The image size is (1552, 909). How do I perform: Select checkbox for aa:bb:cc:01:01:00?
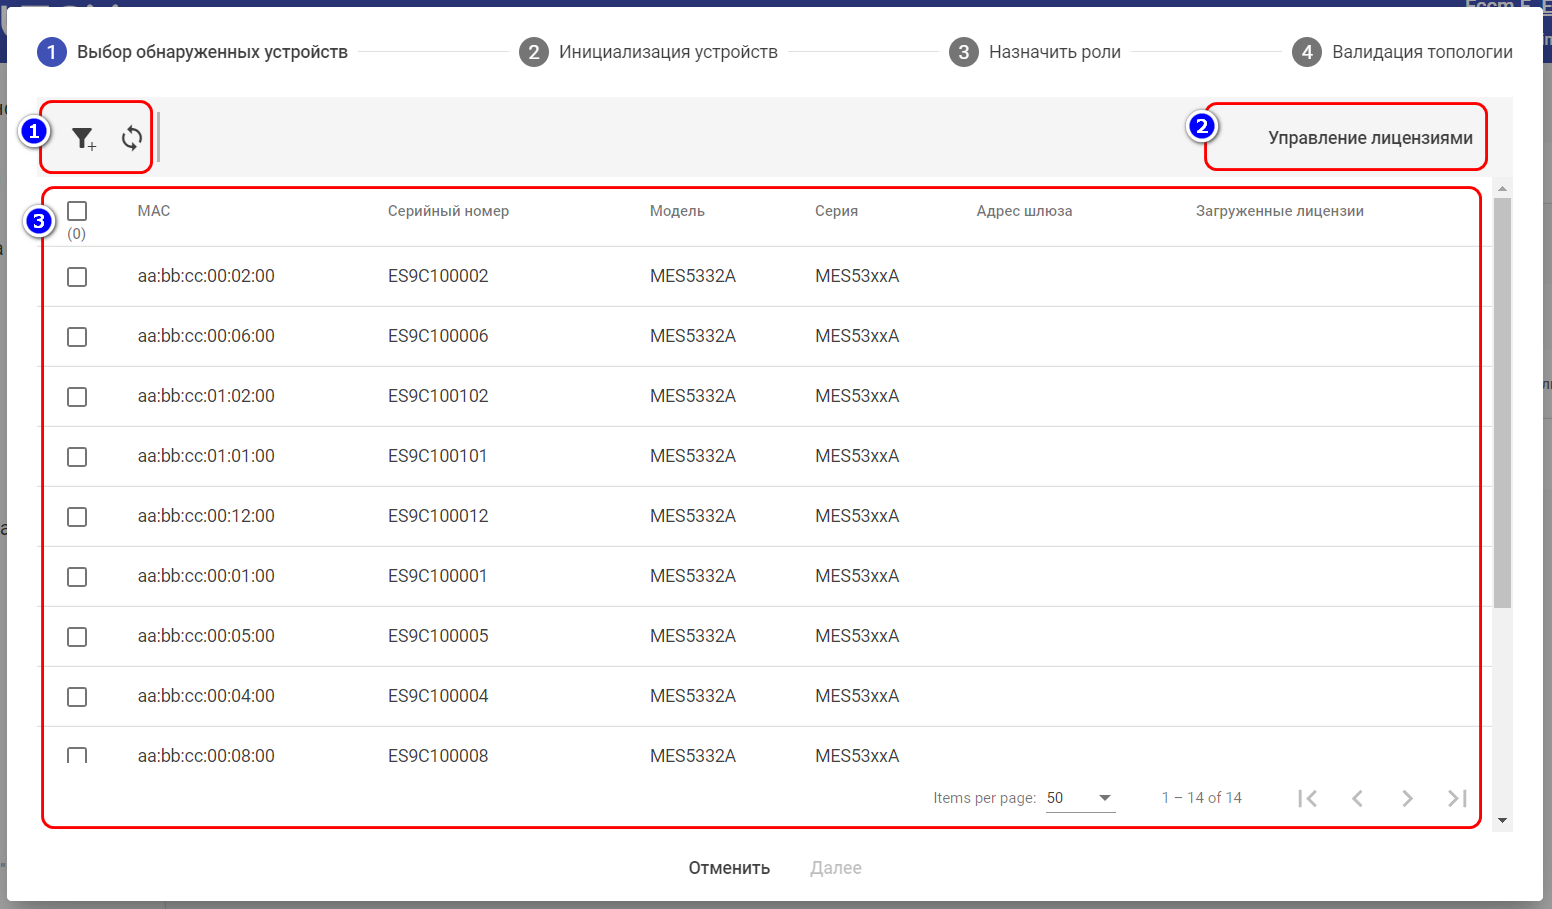pos(77,457)
